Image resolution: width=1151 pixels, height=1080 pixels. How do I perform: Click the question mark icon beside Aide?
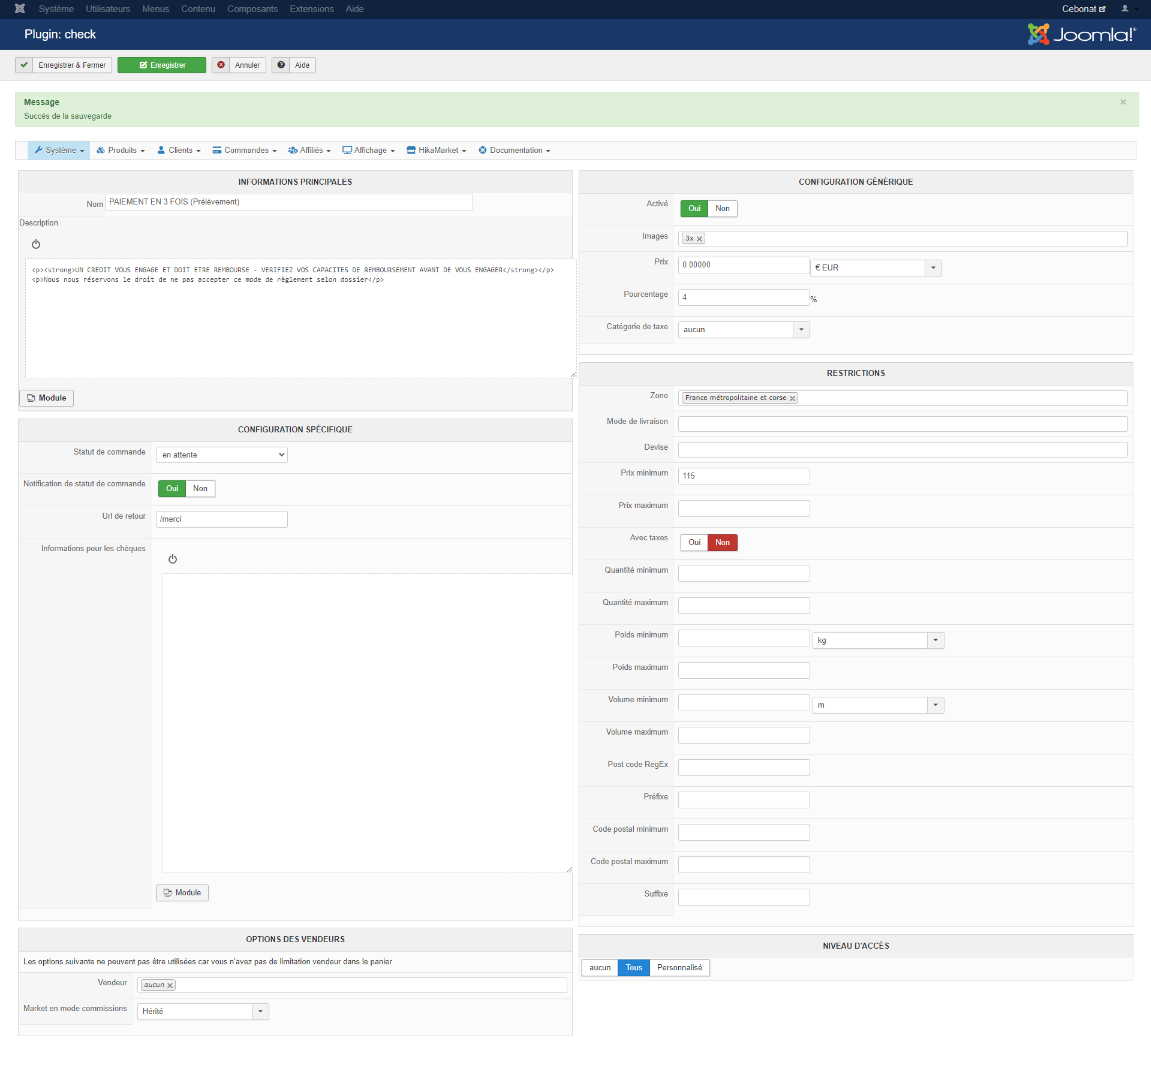[x=280, y=65]
